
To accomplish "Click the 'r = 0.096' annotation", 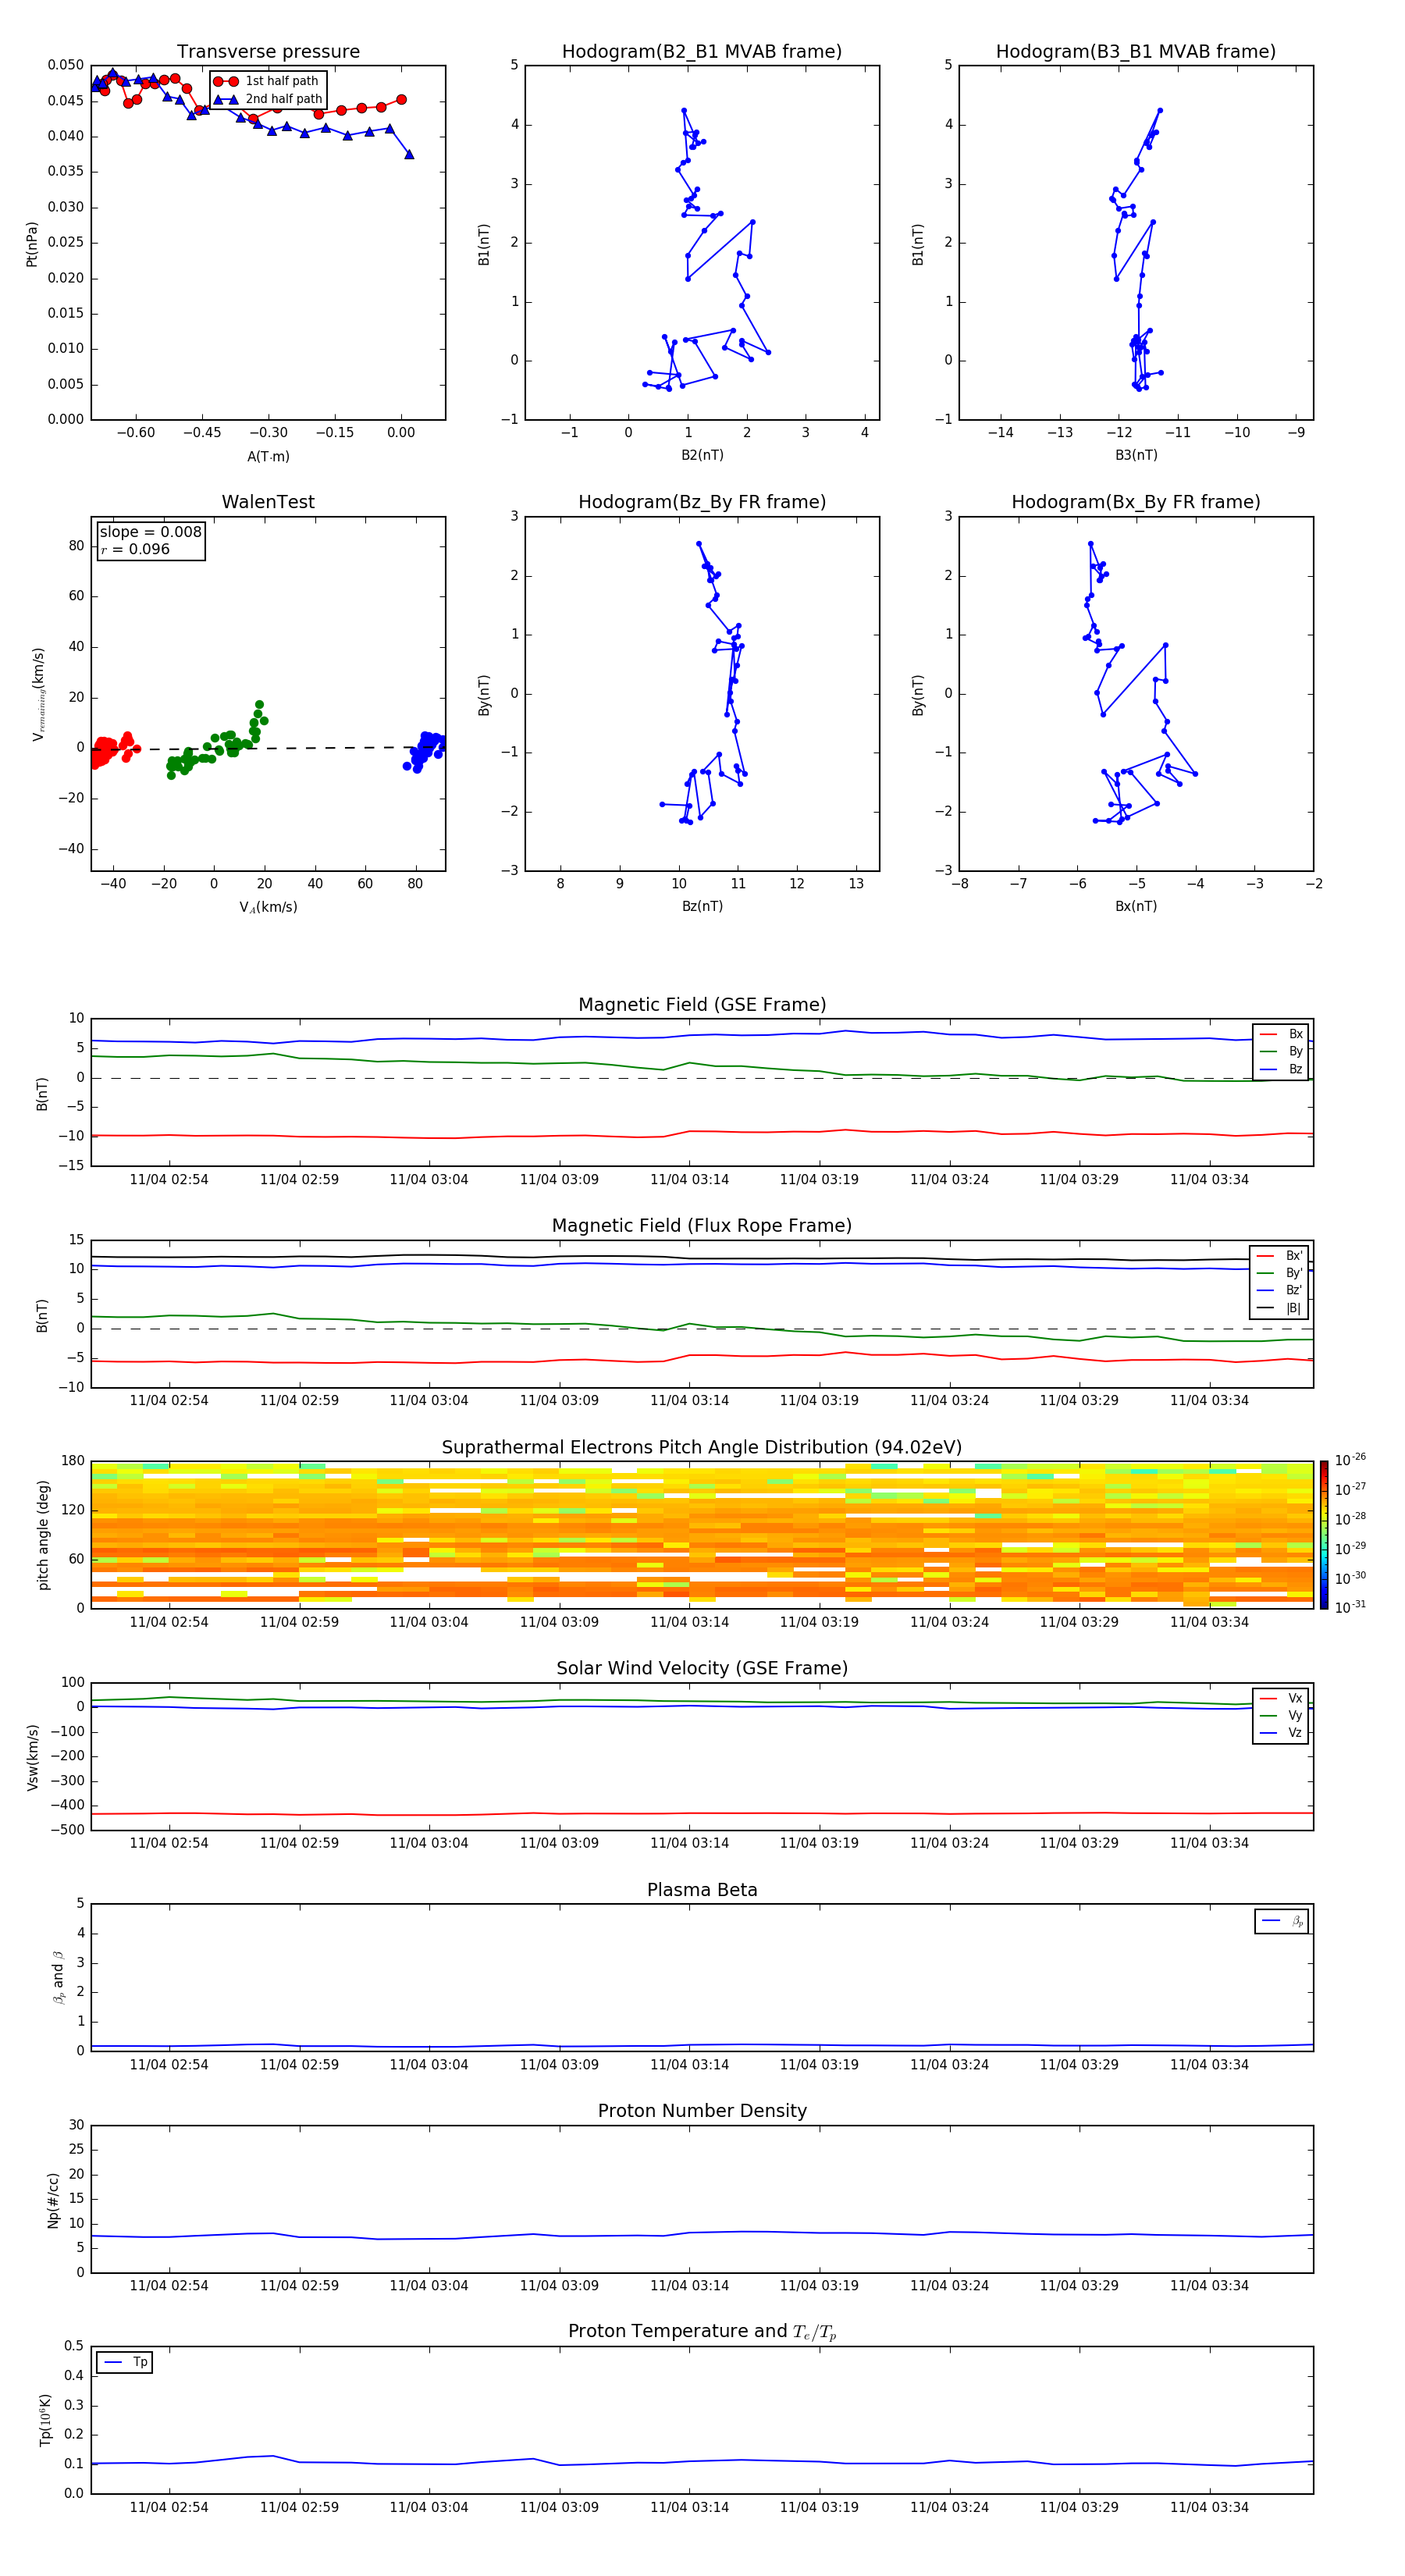I will tap(135, 549).
